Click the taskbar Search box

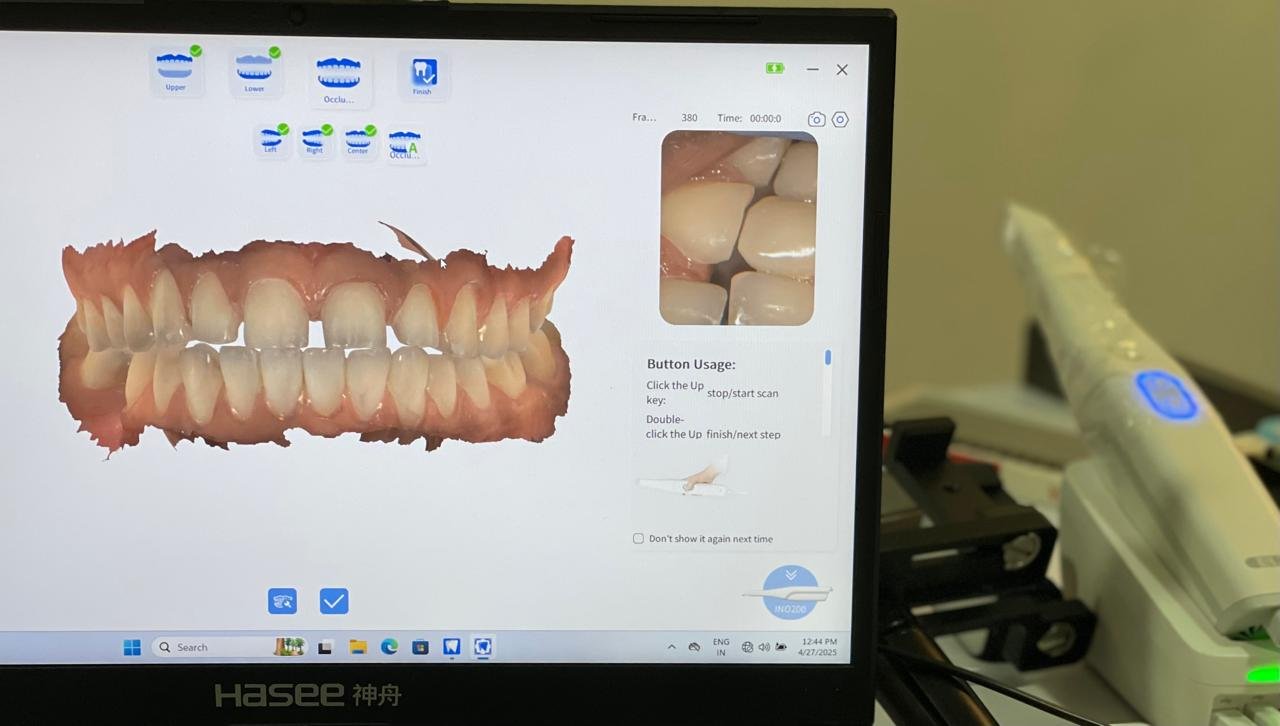229,647
